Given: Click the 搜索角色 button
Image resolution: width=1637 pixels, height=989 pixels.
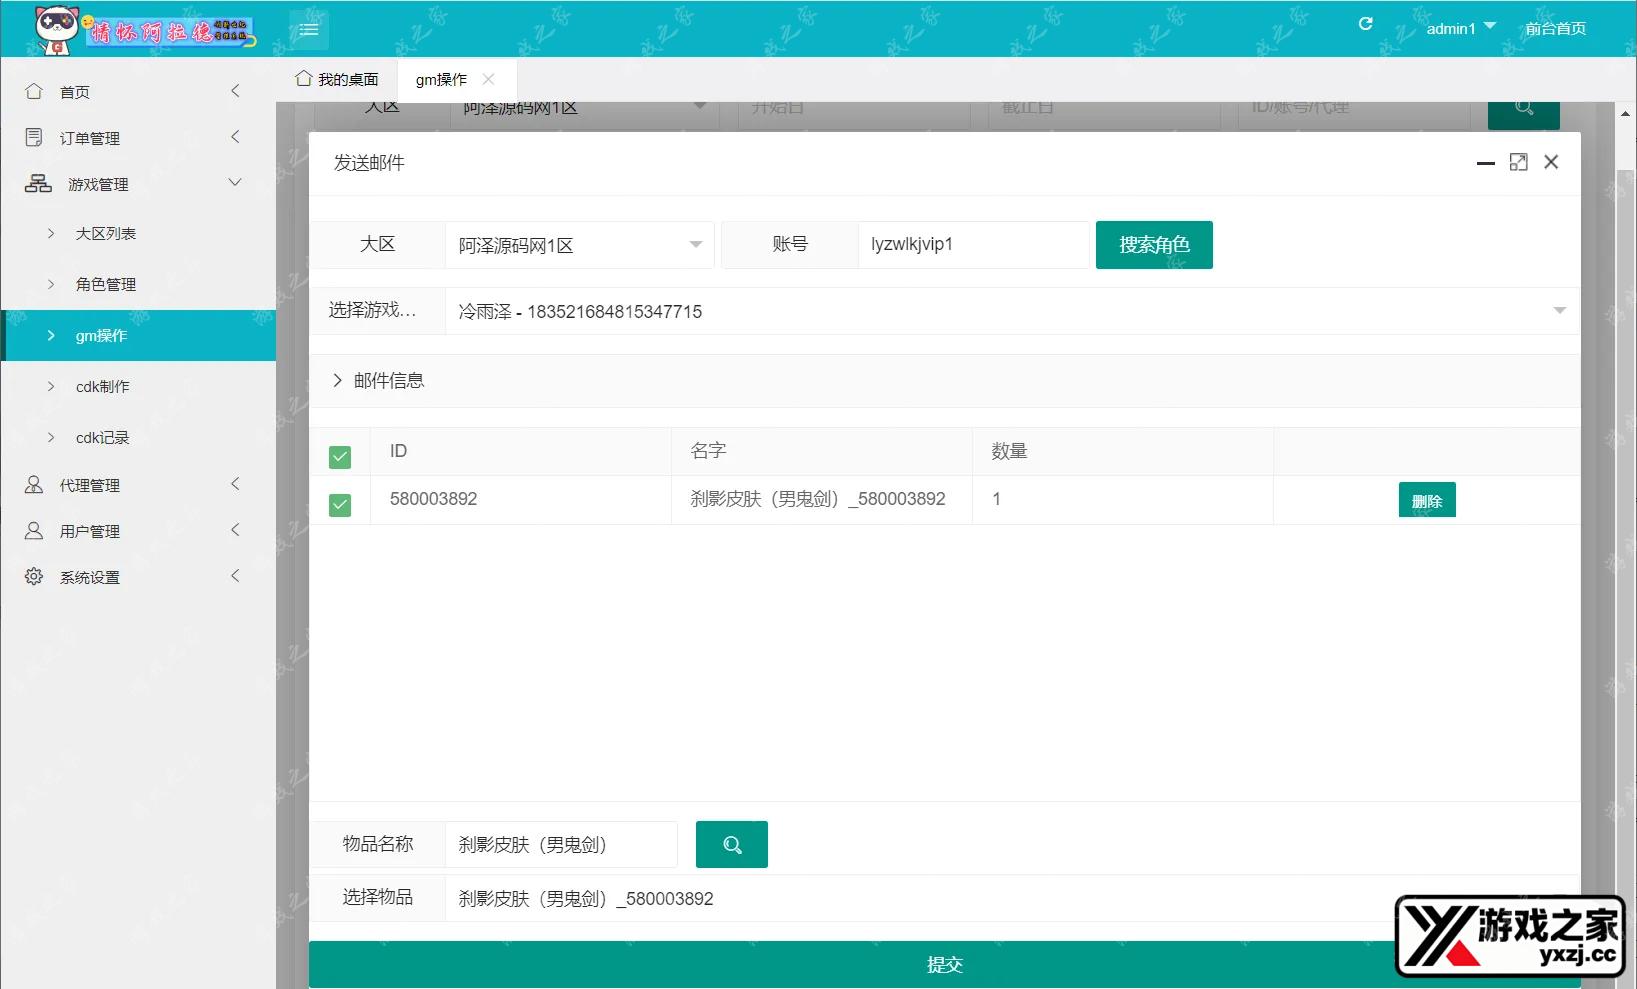Looking at the screenshot, I should 1154,245.
